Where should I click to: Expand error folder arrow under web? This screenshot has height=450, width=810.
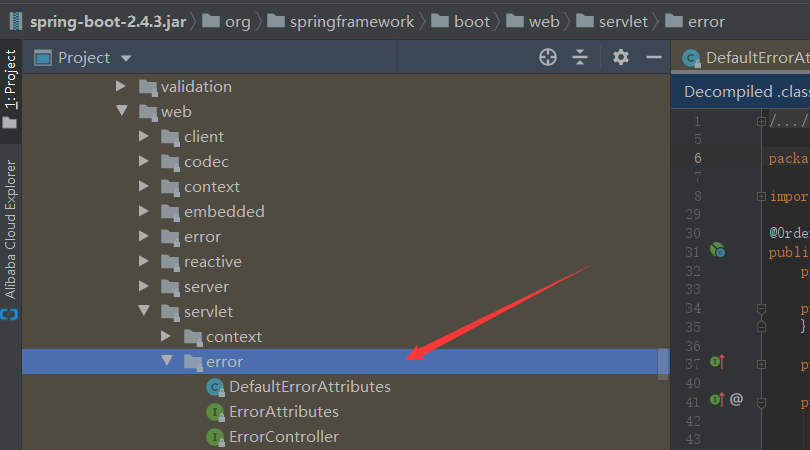[x=144, y=236]
